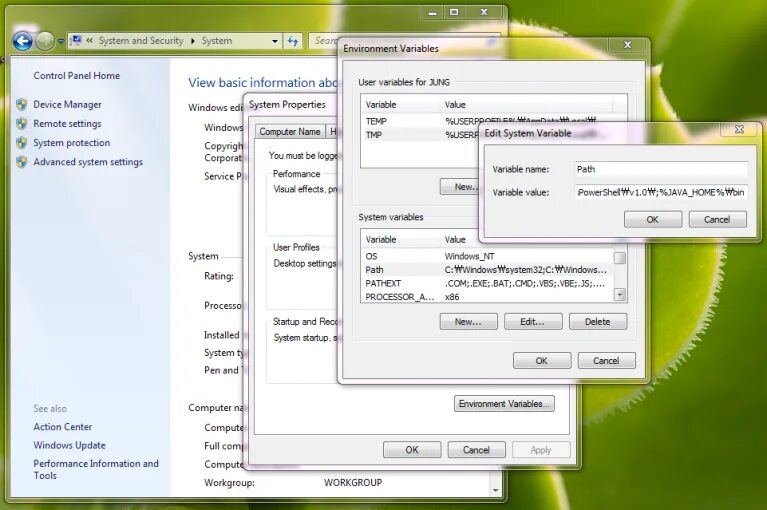This screenshot has width=767, height=510.
Task: Select PROCESSOR_A... row in system variables
Action: (487, 296)
